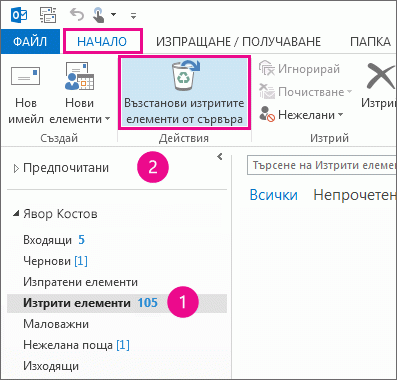
Task: Create new email with Нов имейл
Action: click(x=26, y=93)
